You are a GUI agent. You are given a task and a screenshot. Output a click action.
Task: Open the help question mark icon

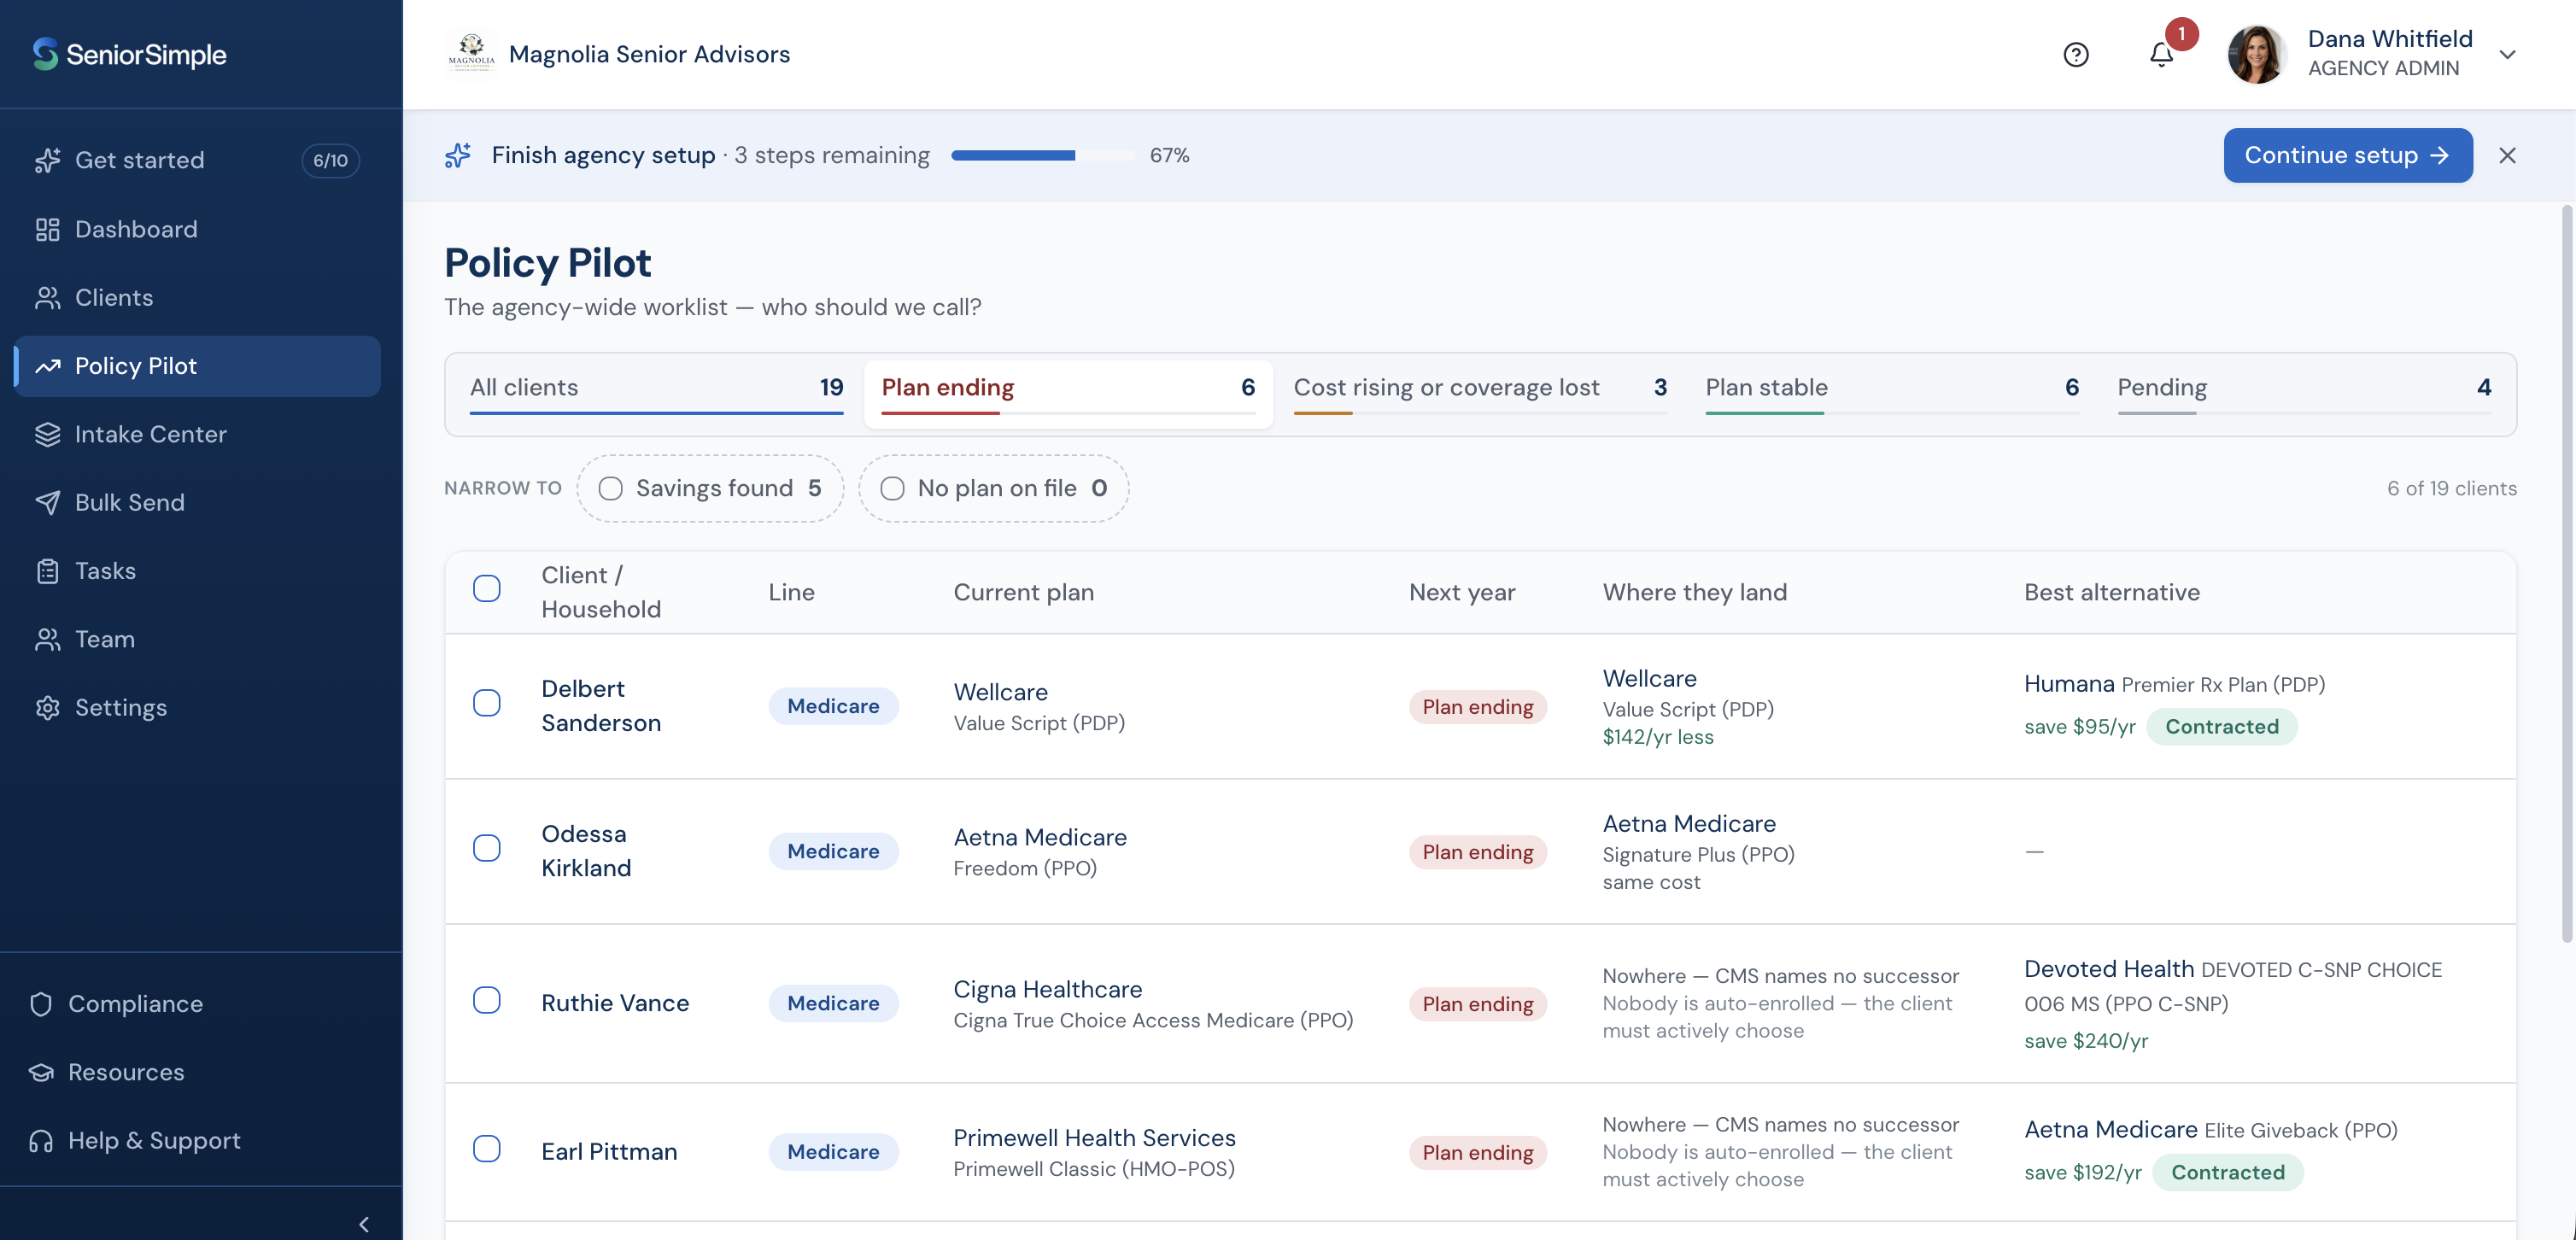pos(2076,54)
